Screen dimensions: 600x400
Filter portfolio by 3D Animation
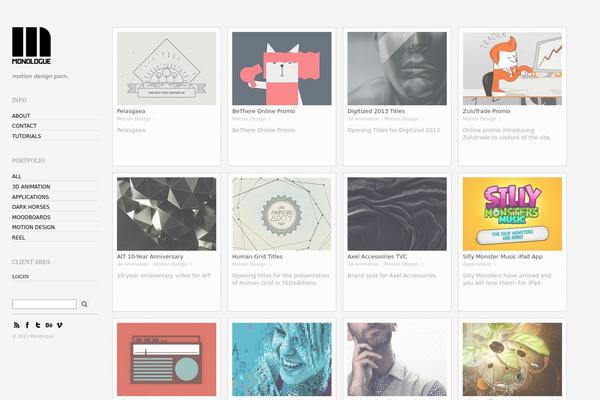31,186
